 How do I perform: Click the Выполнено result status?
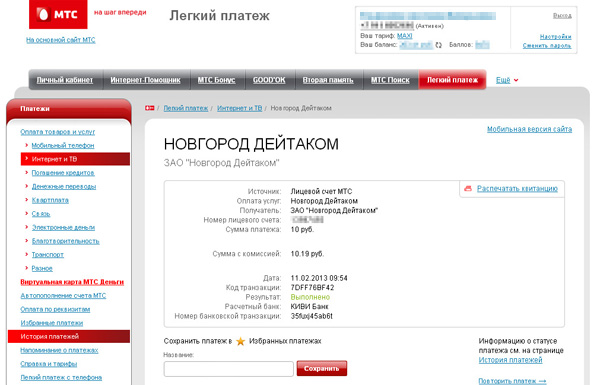tap(310, 297)
